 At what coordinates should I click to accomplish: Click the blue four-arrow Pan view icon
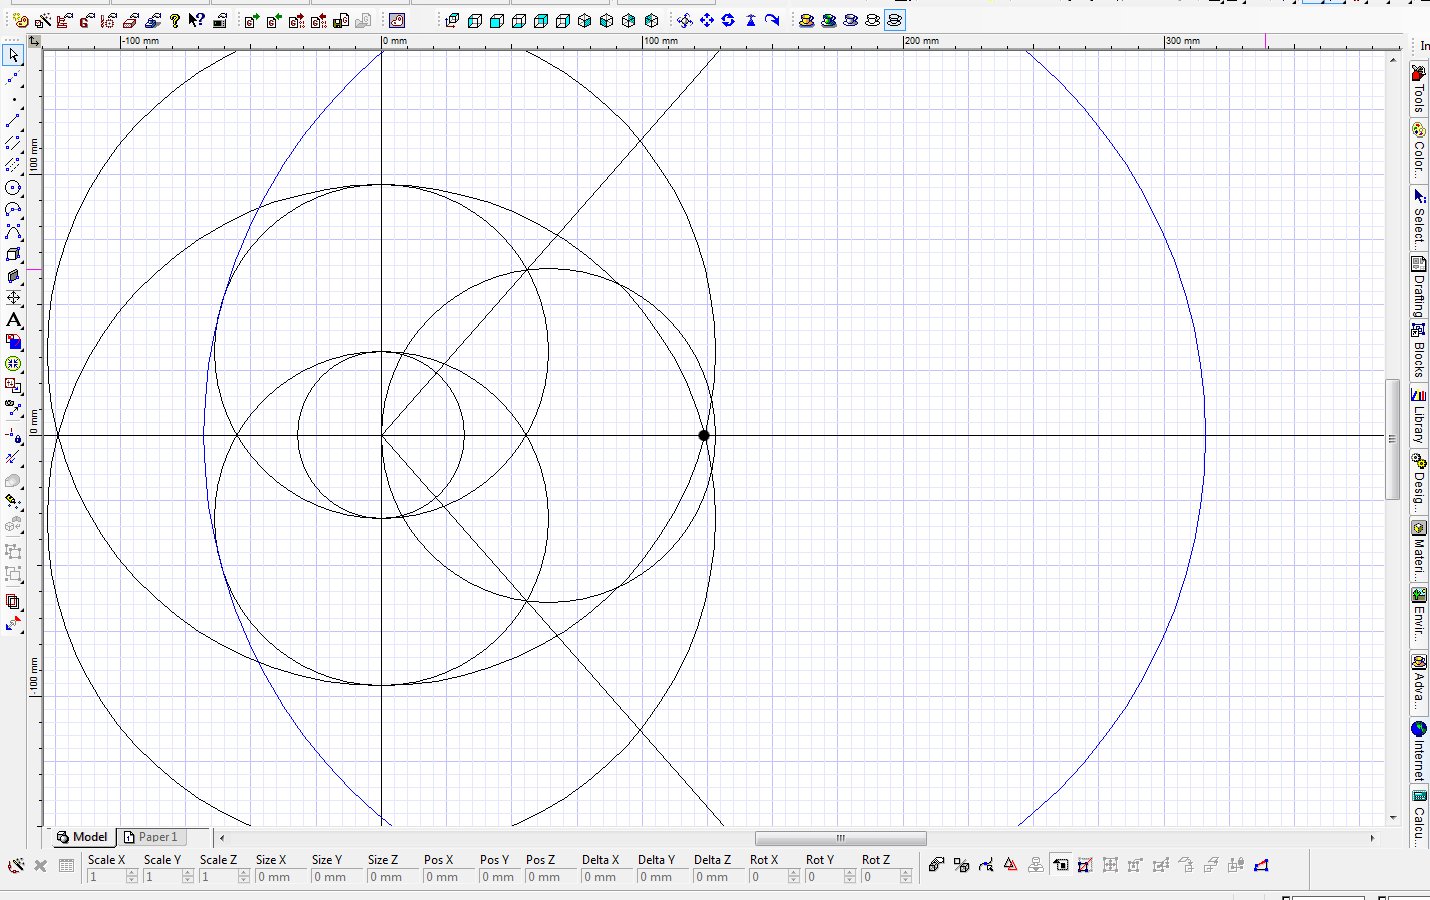pyautogui.click(x=707, y=20)
